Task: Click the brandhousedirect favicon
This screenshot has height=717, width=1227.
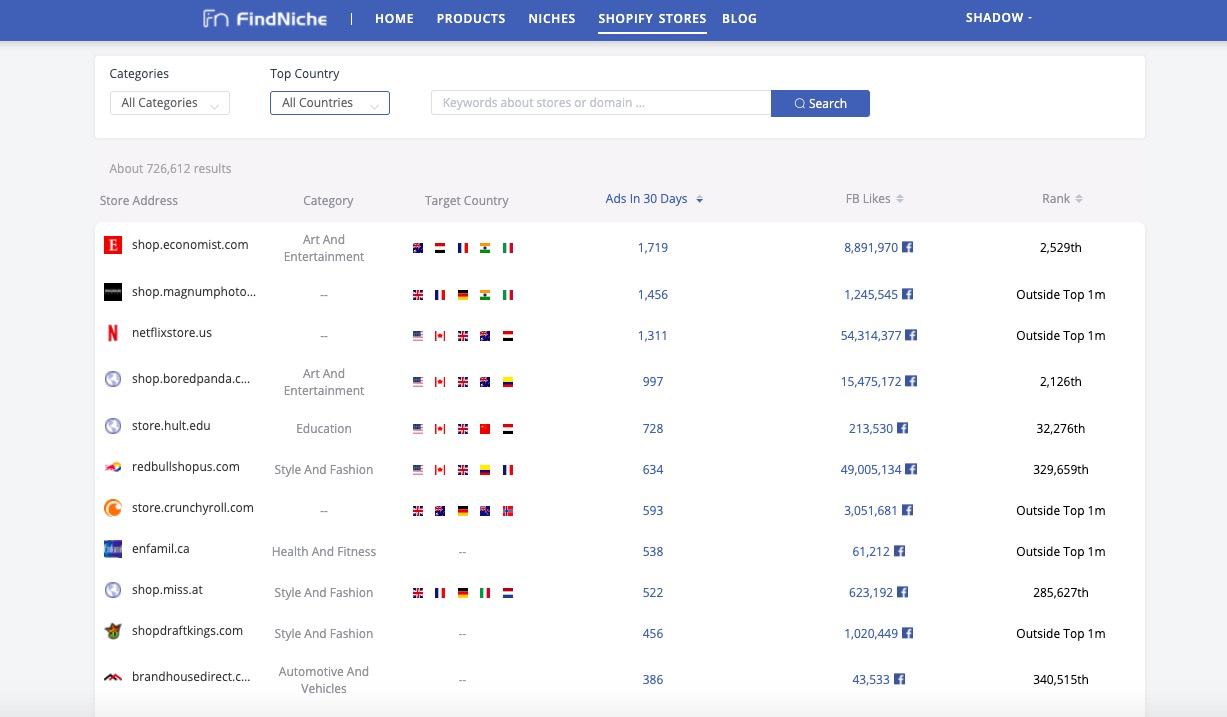Action: [x=113, y=677]
